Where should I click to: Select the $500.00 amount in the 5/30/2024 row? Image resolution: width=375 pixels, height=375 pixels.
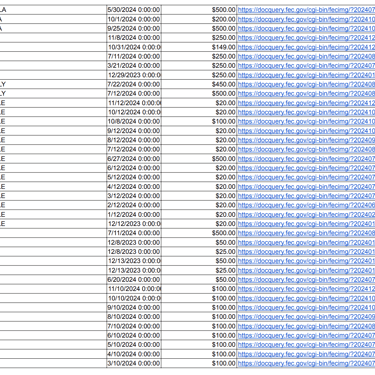pyautogui.click(x=199, y=10)
